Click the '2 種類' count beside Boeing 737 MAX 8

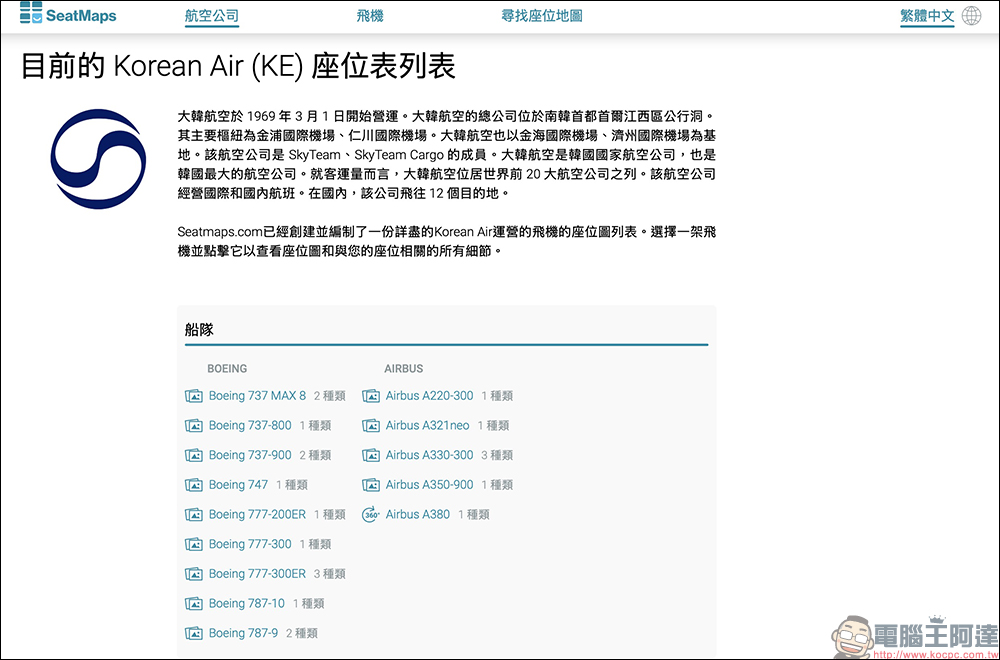pos(330,396)
